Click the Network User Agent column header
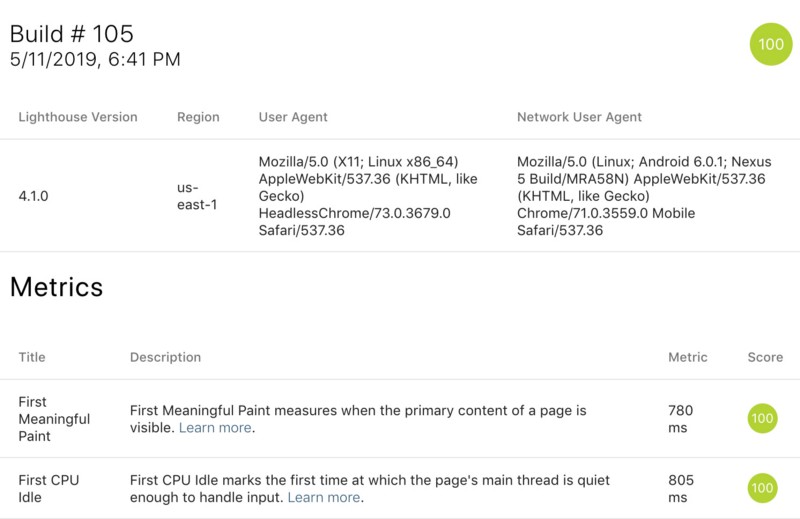The height and width of the screenshot is (519, 800). [x=579, y=117]
